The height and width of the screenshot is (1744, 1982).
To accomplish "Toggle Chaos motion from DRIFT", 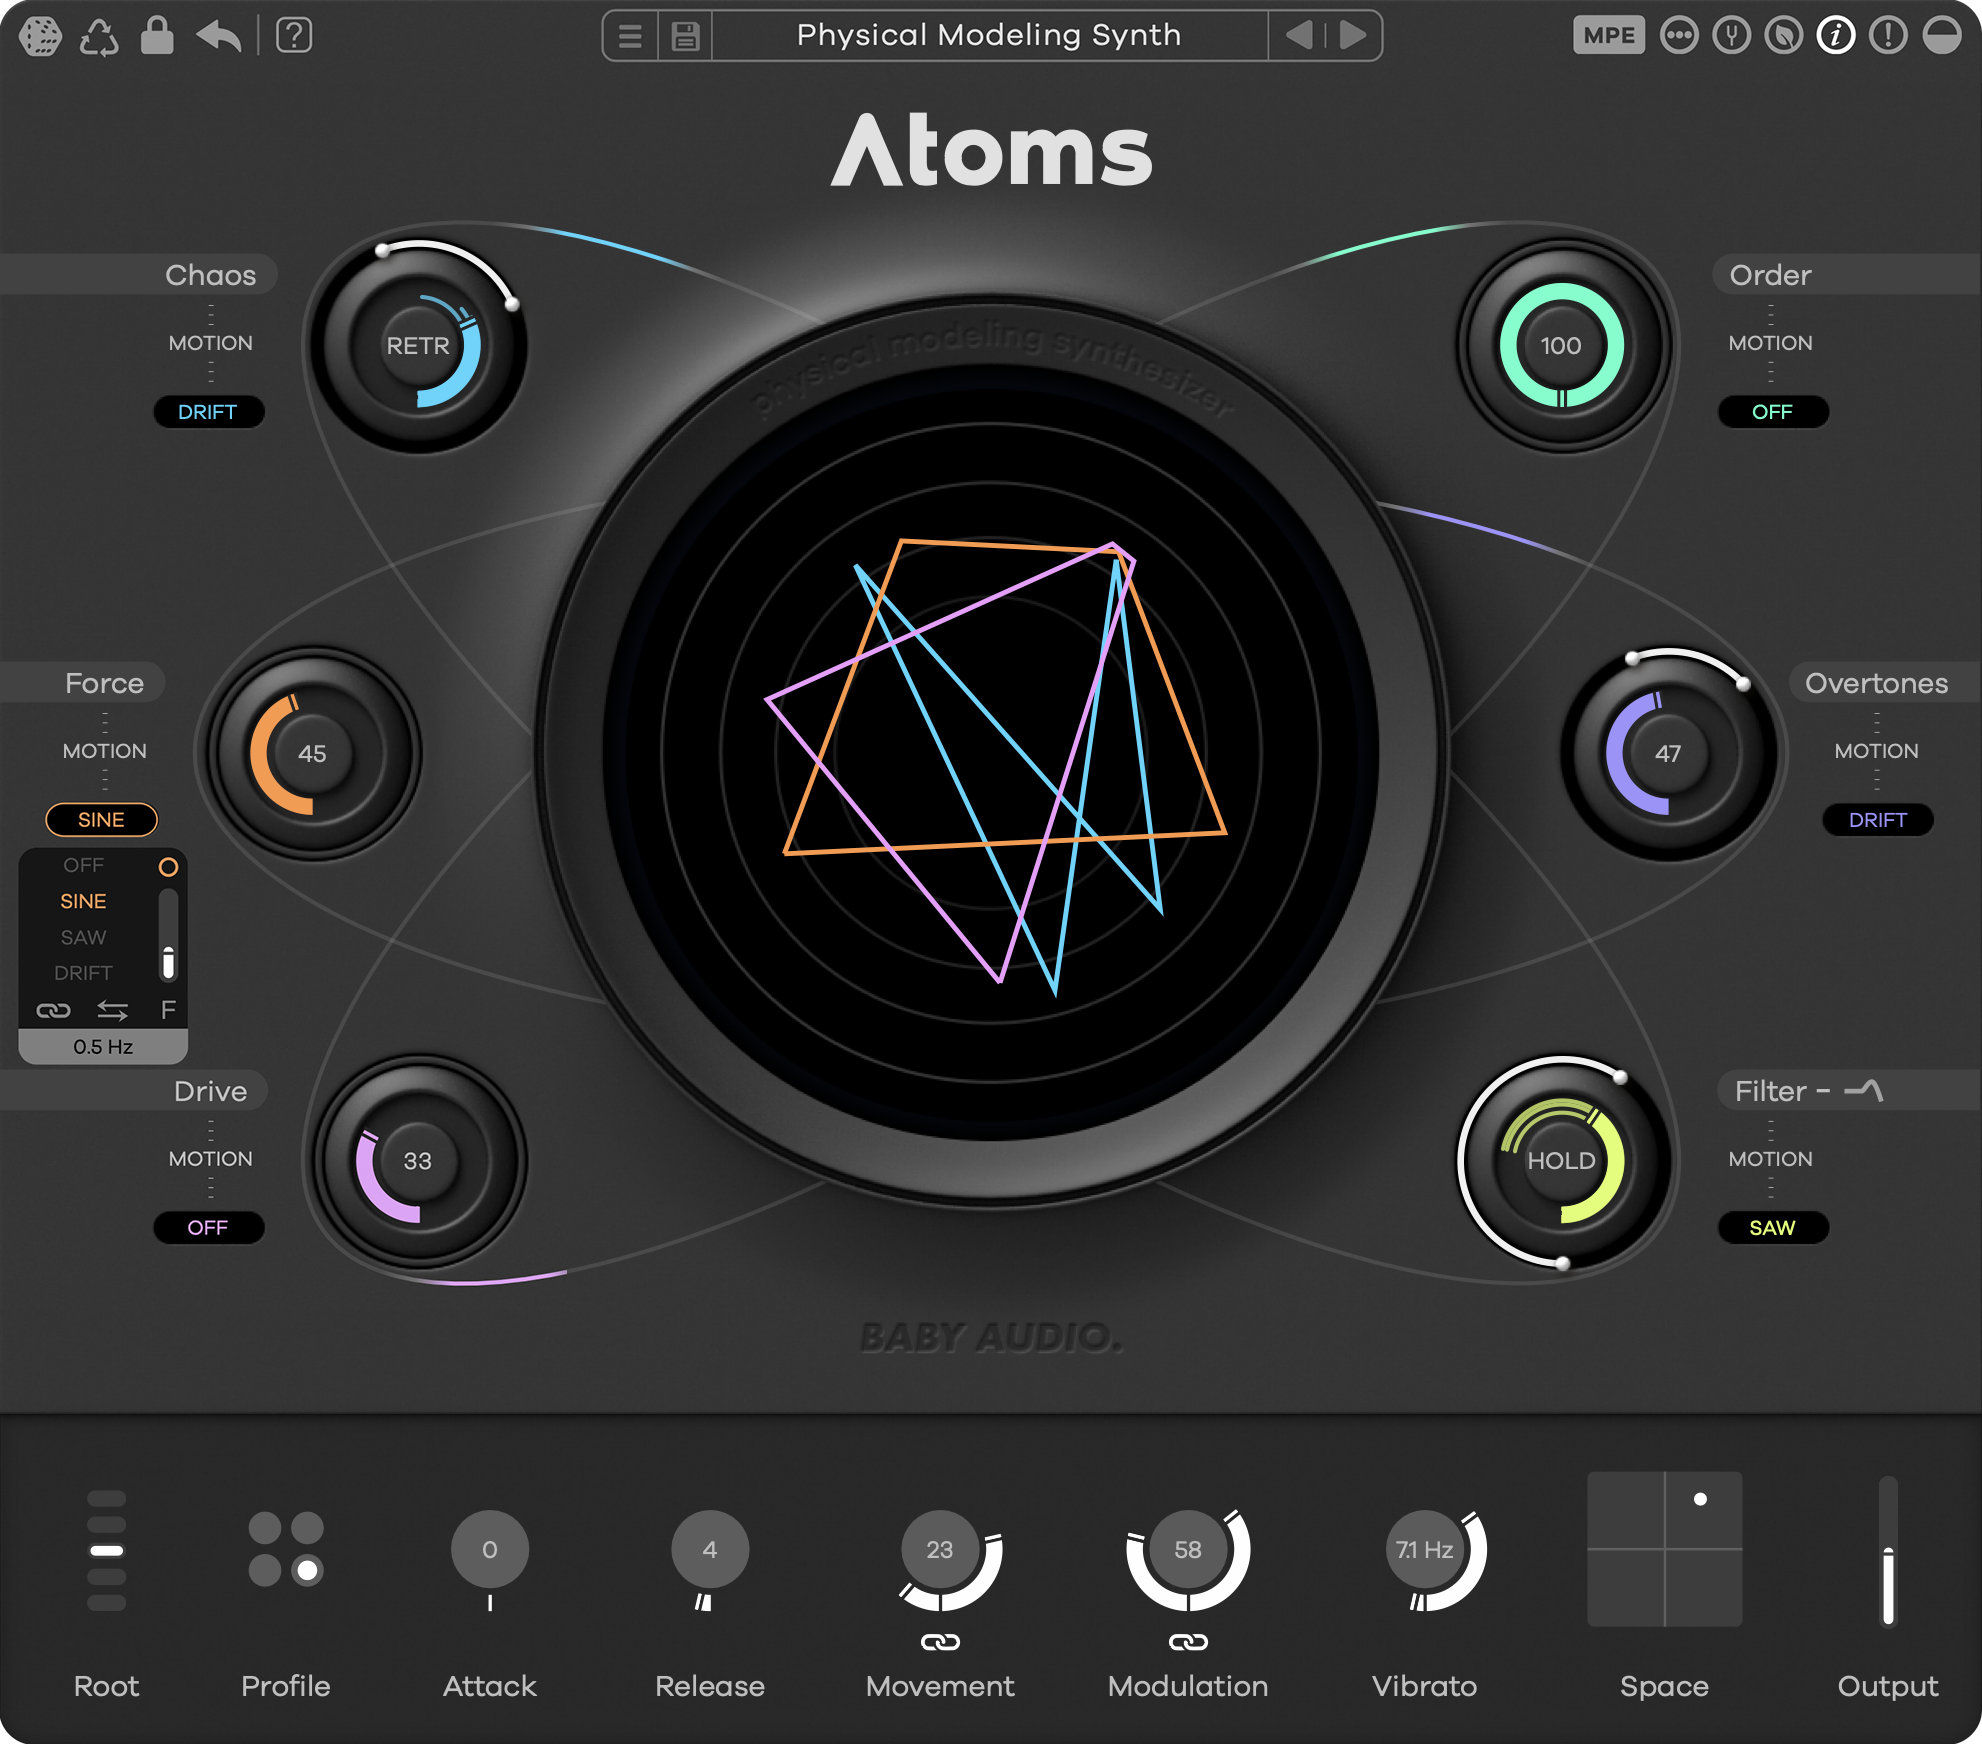I will point(209,412).
